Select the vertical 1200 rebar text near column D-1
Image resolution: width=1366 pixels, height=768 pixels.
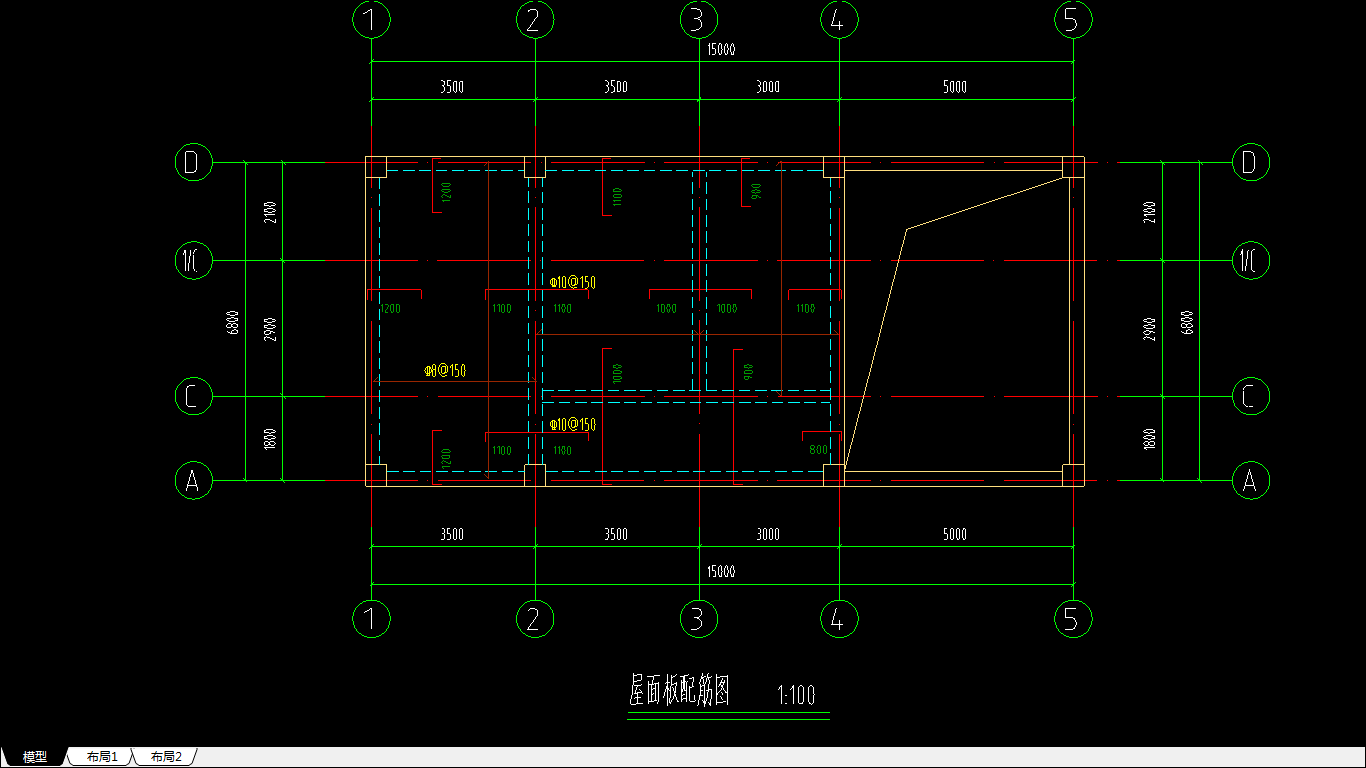(447, 191)
